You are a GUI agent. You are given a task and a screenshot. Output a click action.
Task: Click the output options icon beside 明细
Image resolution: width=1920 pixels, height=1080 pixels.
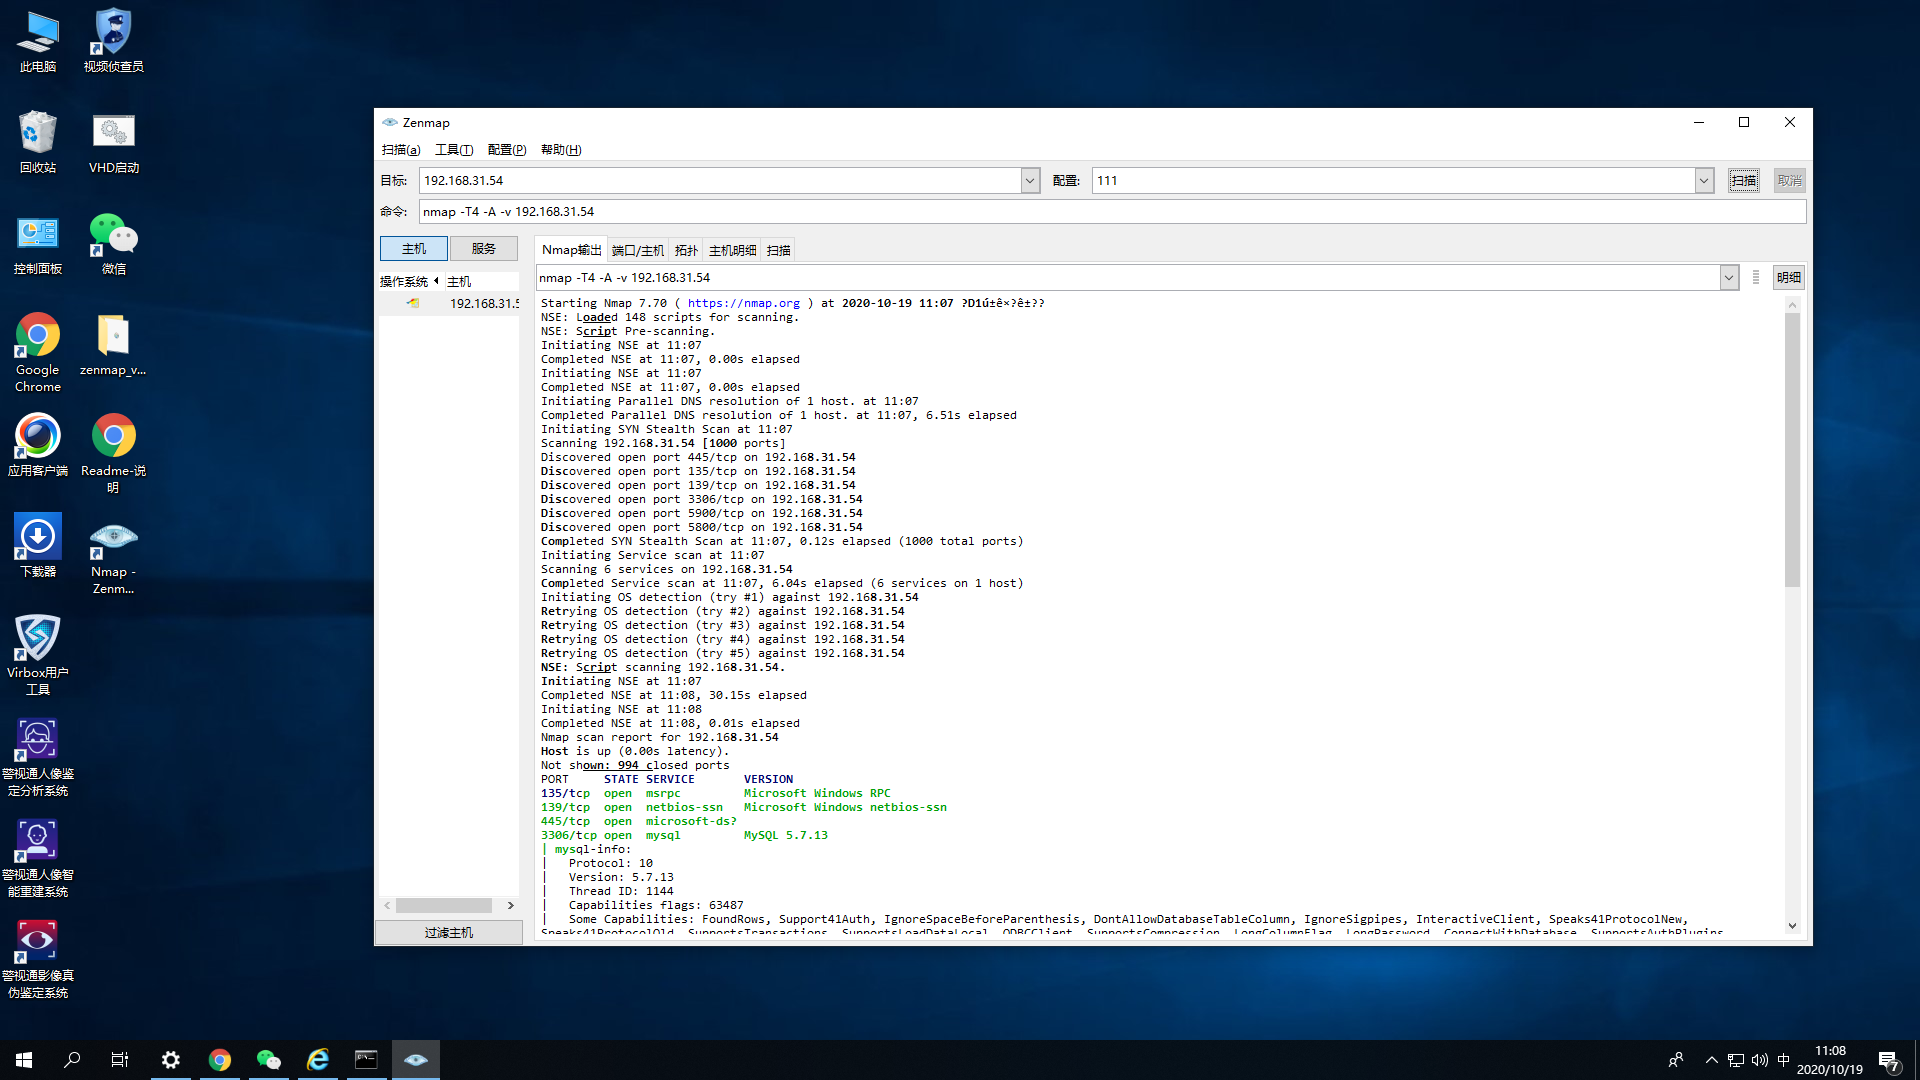point(1755,278)
